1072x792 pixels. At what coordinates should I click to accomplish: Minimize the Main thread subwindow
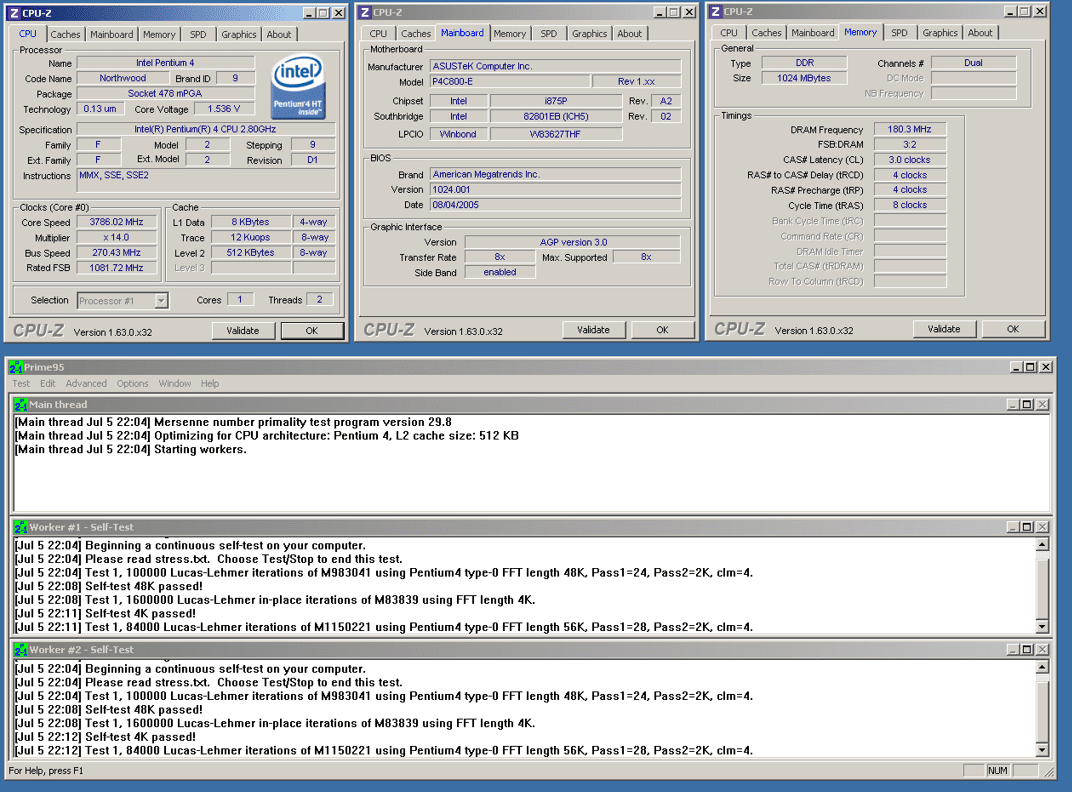[x=1013, y=405]
